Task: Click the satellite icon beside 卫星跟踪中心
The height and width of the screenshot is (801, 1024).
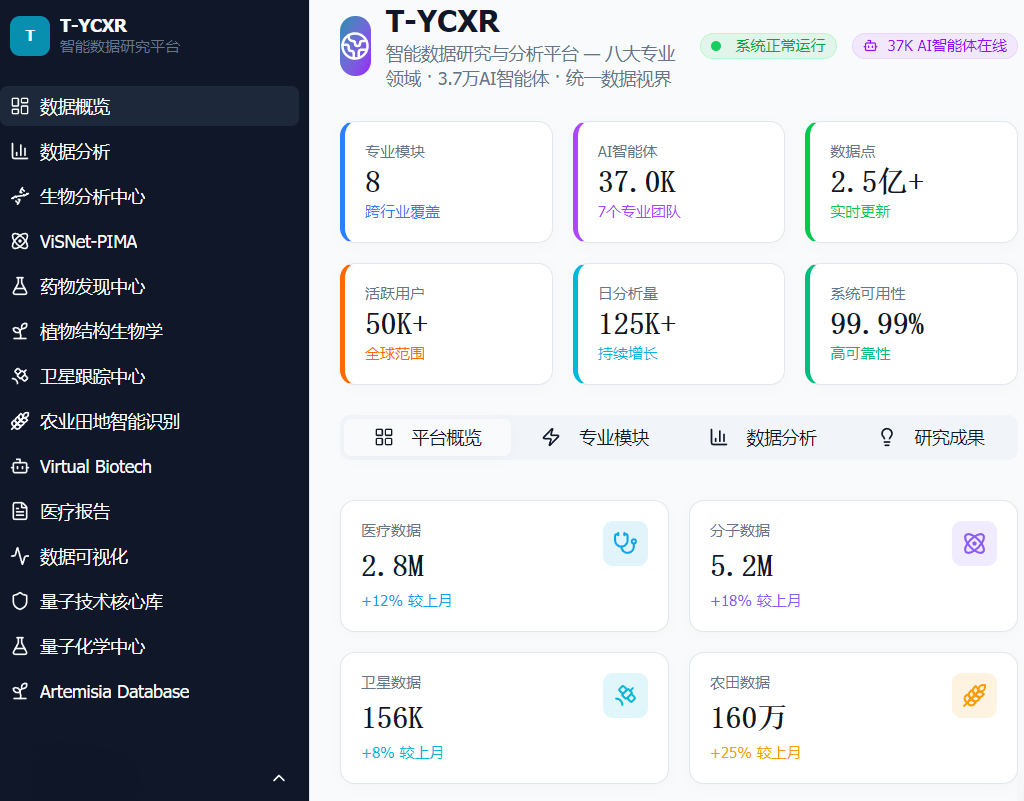Action: (20, 376)
